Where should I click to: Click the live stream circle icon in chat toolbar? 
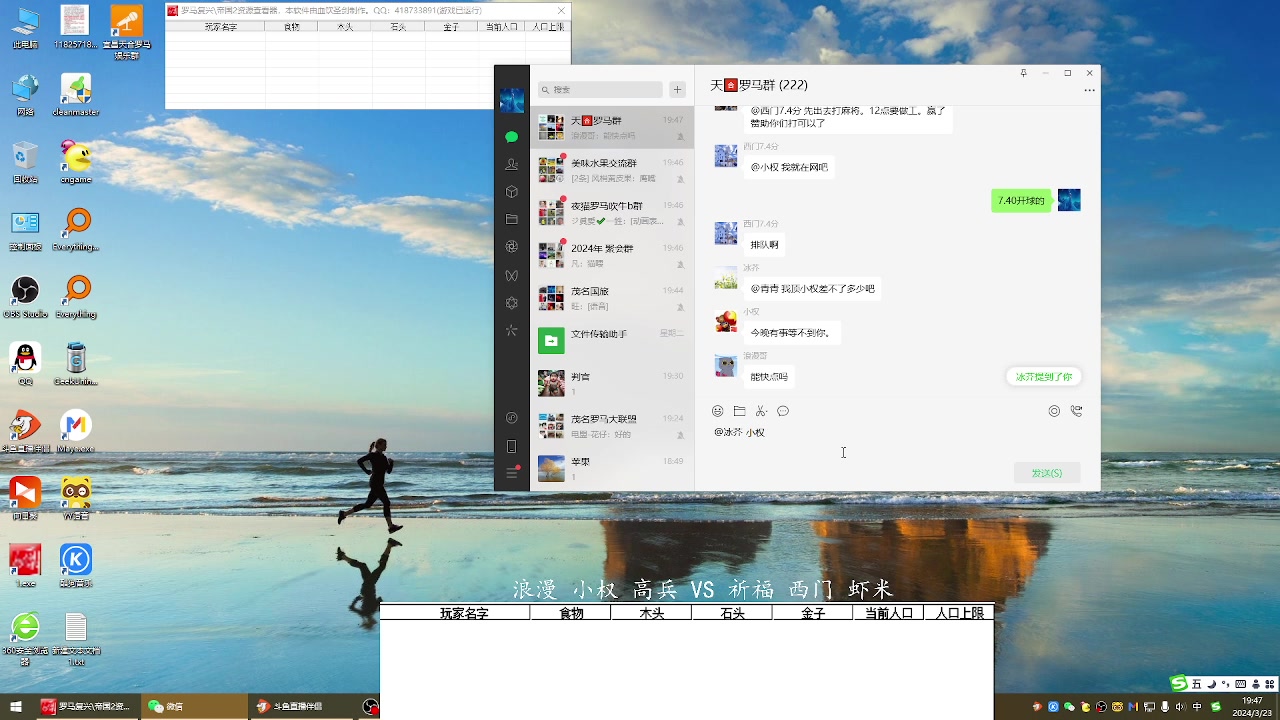coord(1054,411)
